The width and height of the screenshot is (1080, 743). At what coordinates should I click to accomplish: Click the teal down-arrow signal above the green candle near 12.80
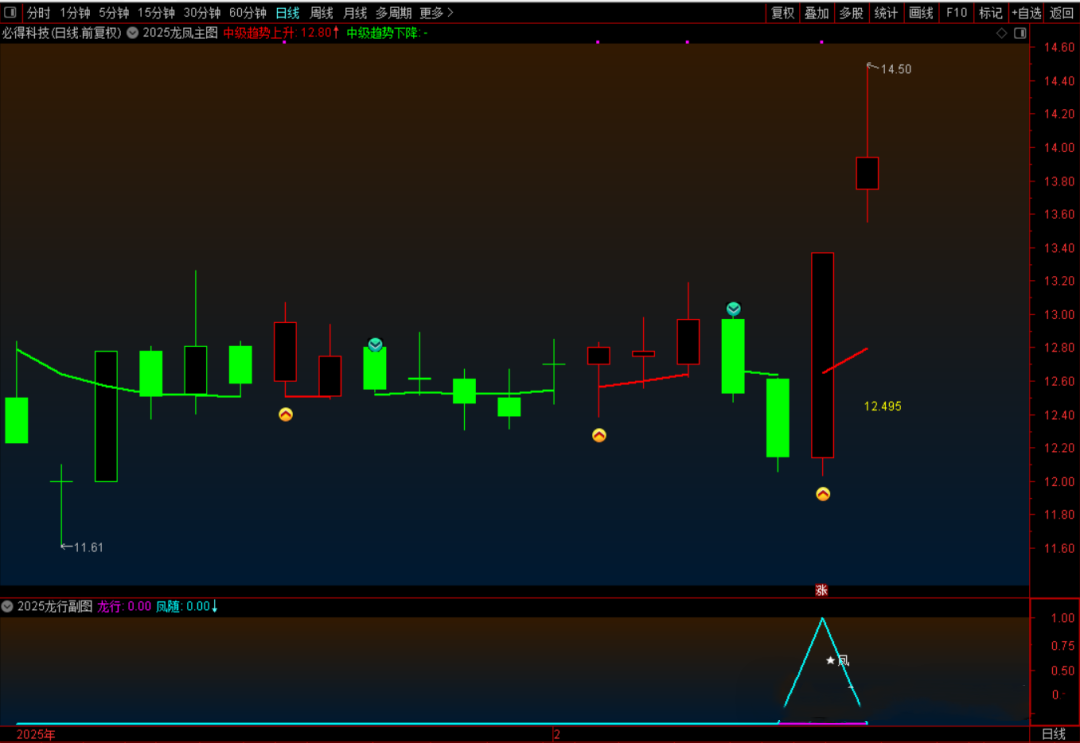375,344
